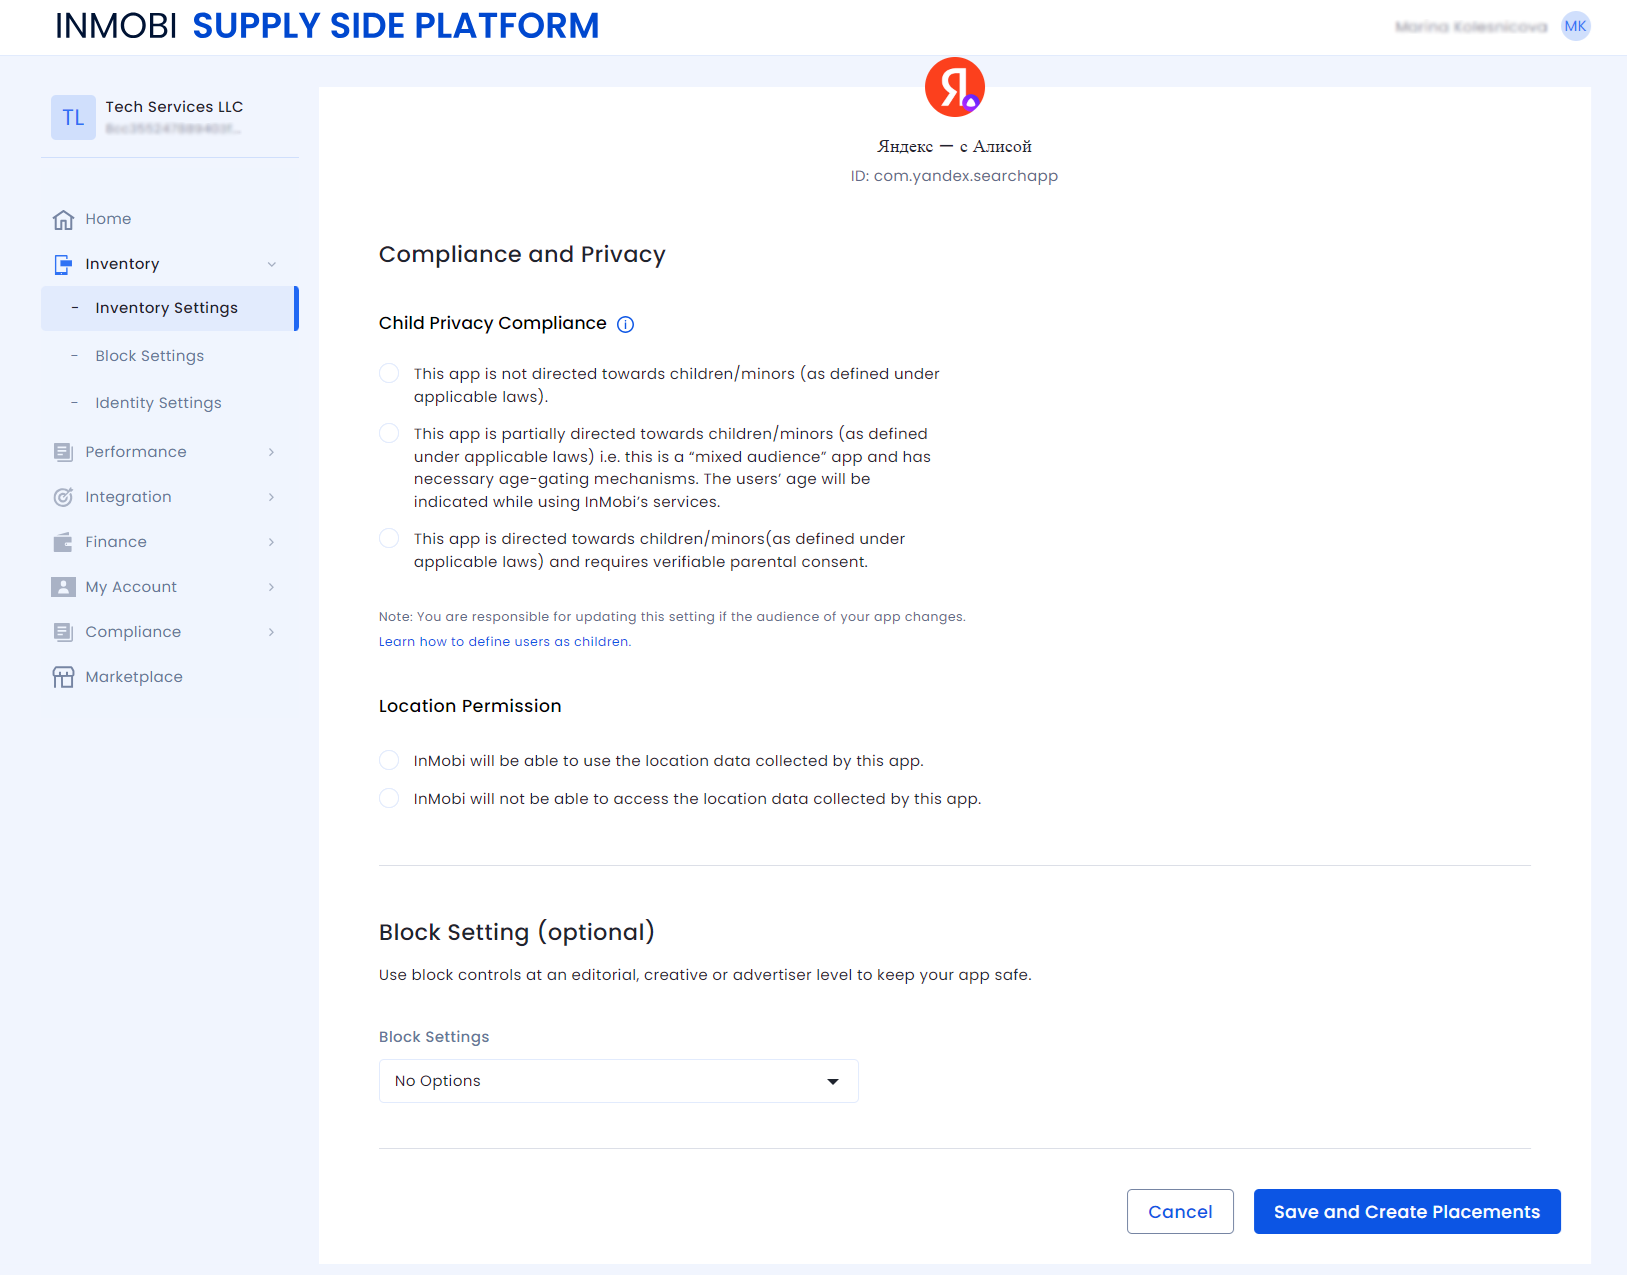Image resolution: width=1627 pixels, height=1275 pixels.
Task: Collapse the Inventory menu chevron
Action: tap(271, 264)
